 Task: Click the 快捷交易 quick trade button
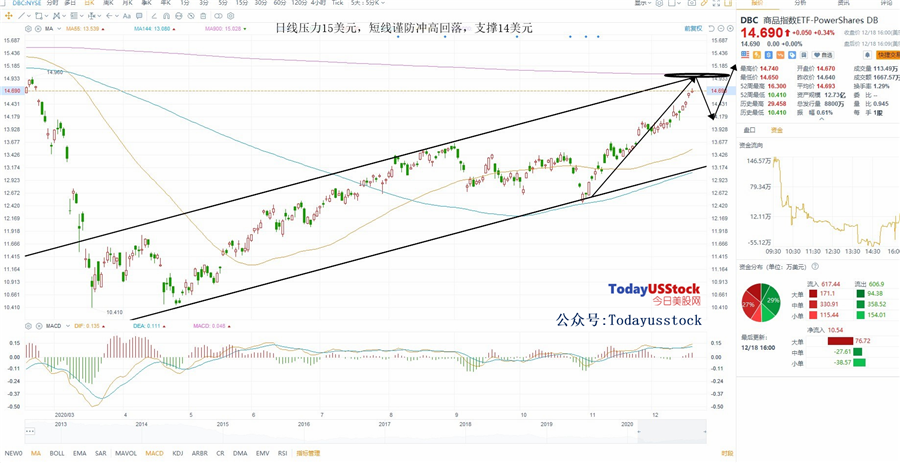pyautogui.click(x=889, y=55)
